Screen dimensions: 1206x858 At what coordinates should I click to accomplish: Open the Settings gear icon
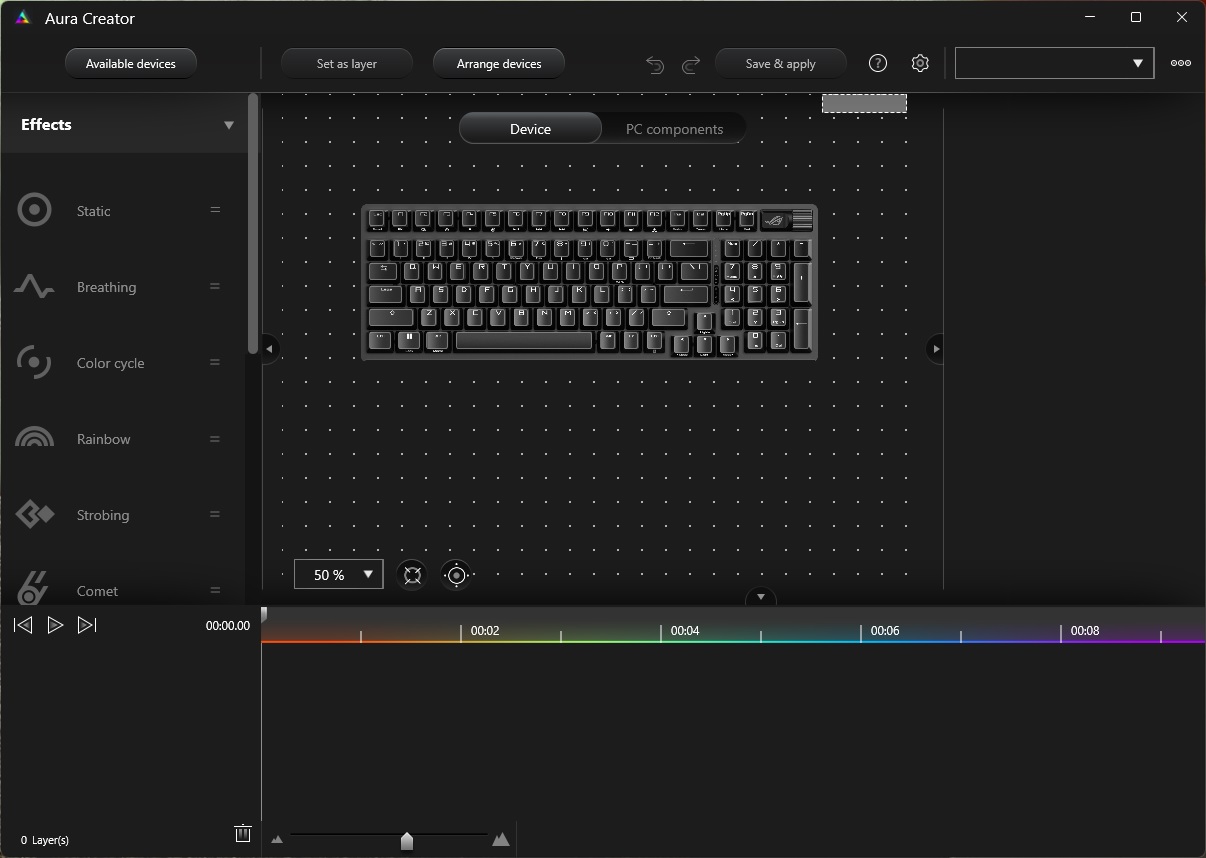pos(920,63)
